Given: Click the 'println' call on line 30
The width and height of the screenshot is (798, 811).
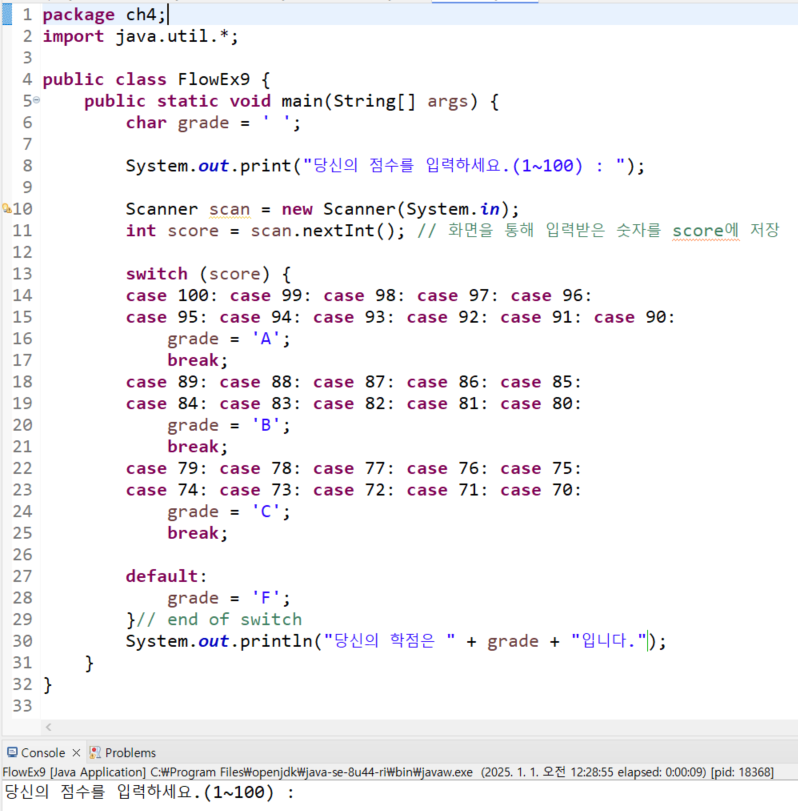Looking at the screenshot, I should pos(276,641).
